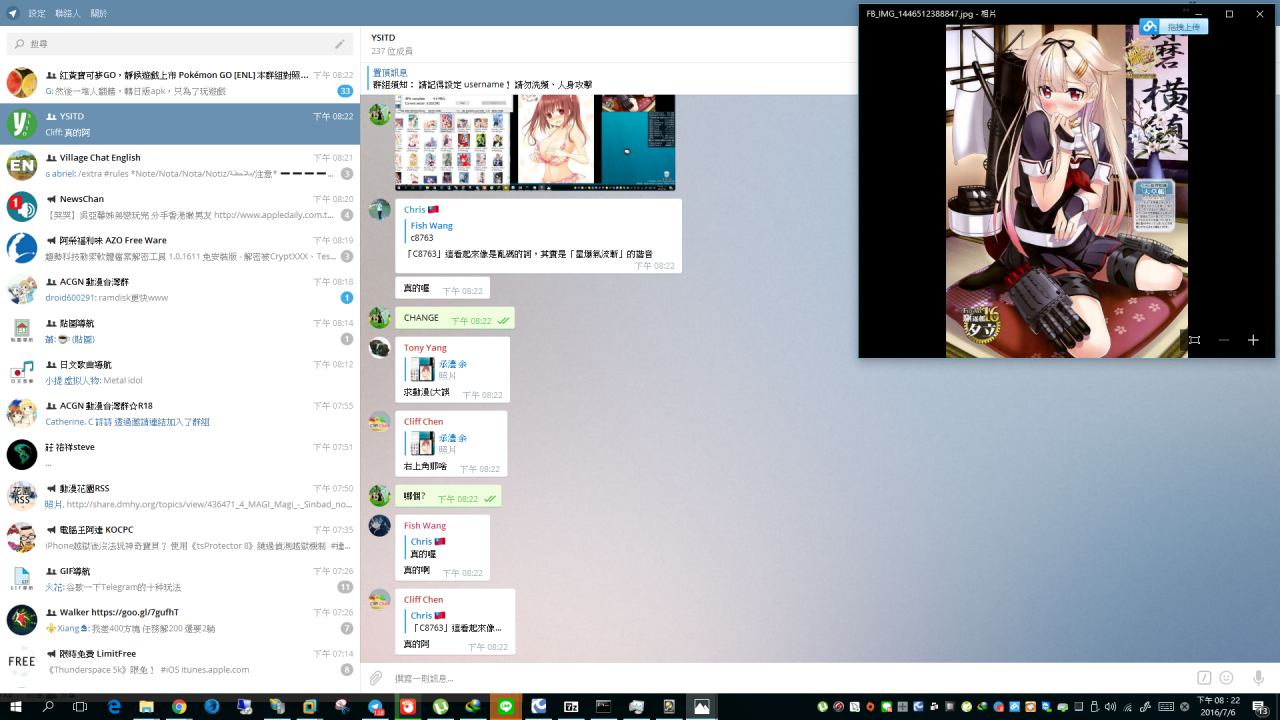This screenshot has height=720, width=1280.
Task: Click the microphone voice message icon
Action: tap(1258, 678)
